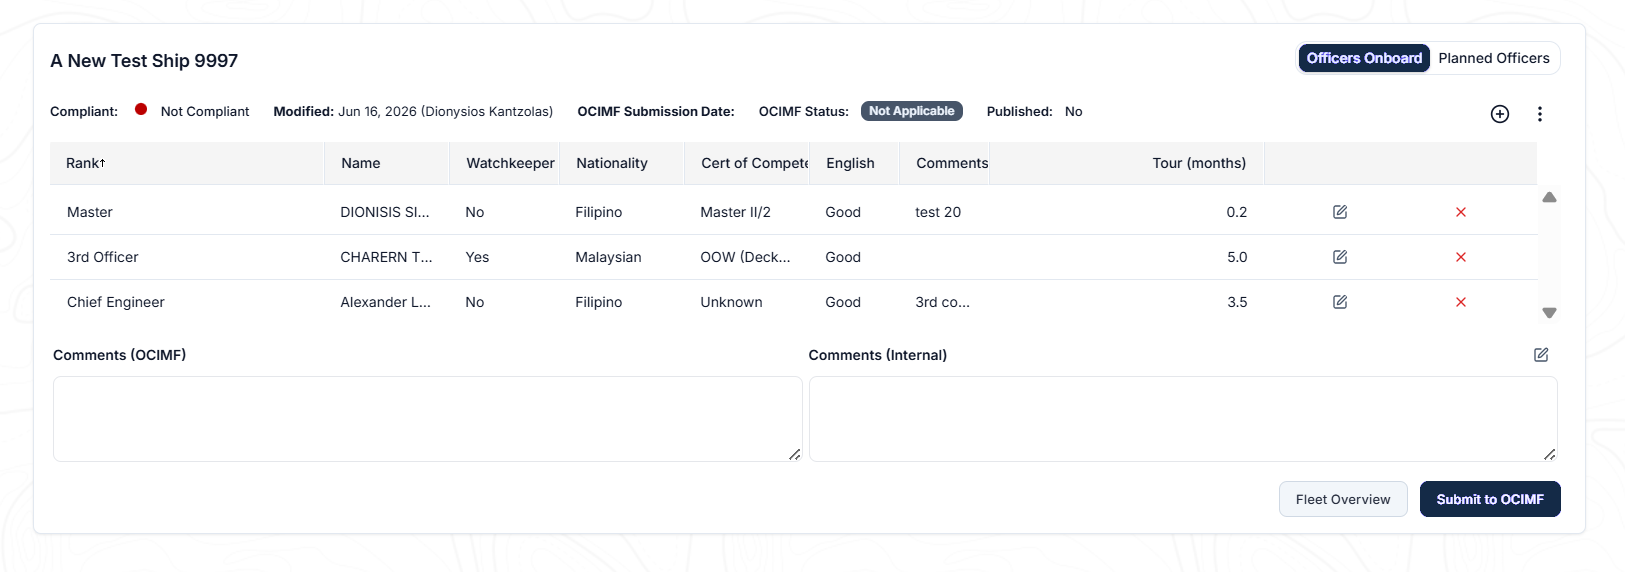Submit to OCIMF
This screenshot has height=572, width=1625.
tap(1490, 499)
